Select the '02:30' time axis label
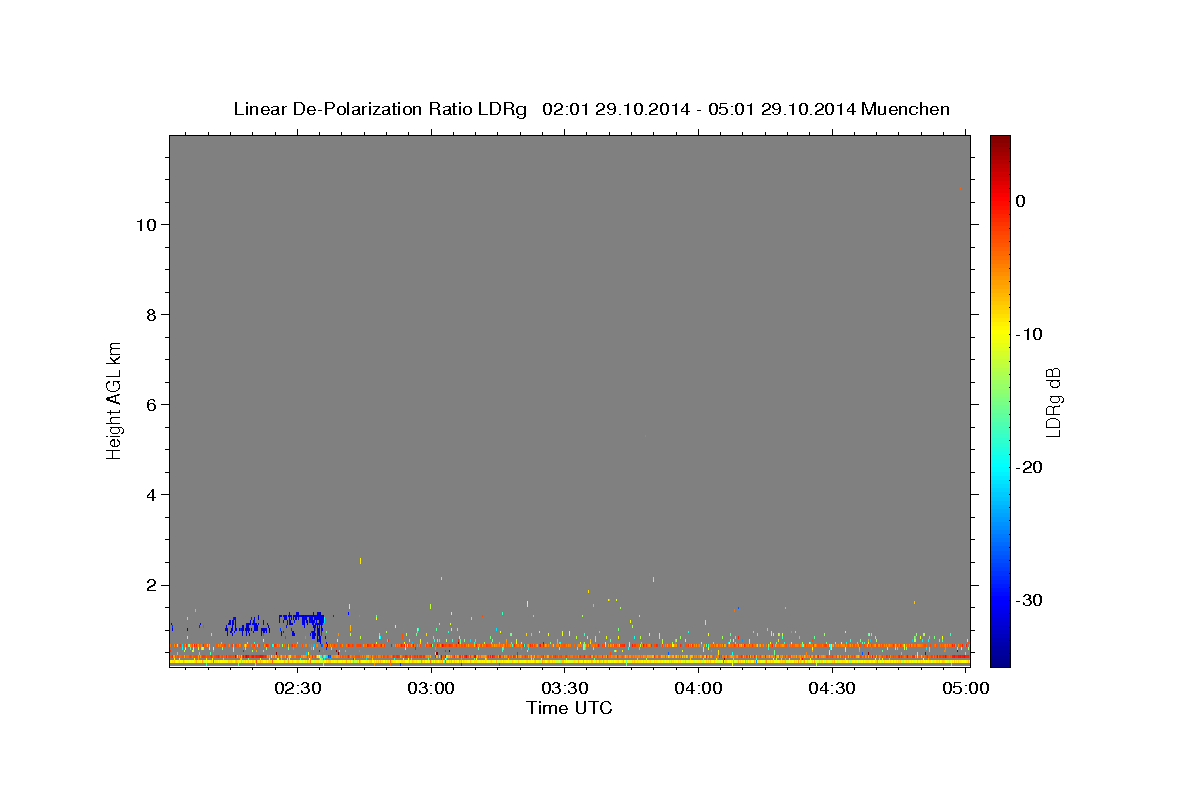The image size is (1200, 800). [x=298, y=688]
